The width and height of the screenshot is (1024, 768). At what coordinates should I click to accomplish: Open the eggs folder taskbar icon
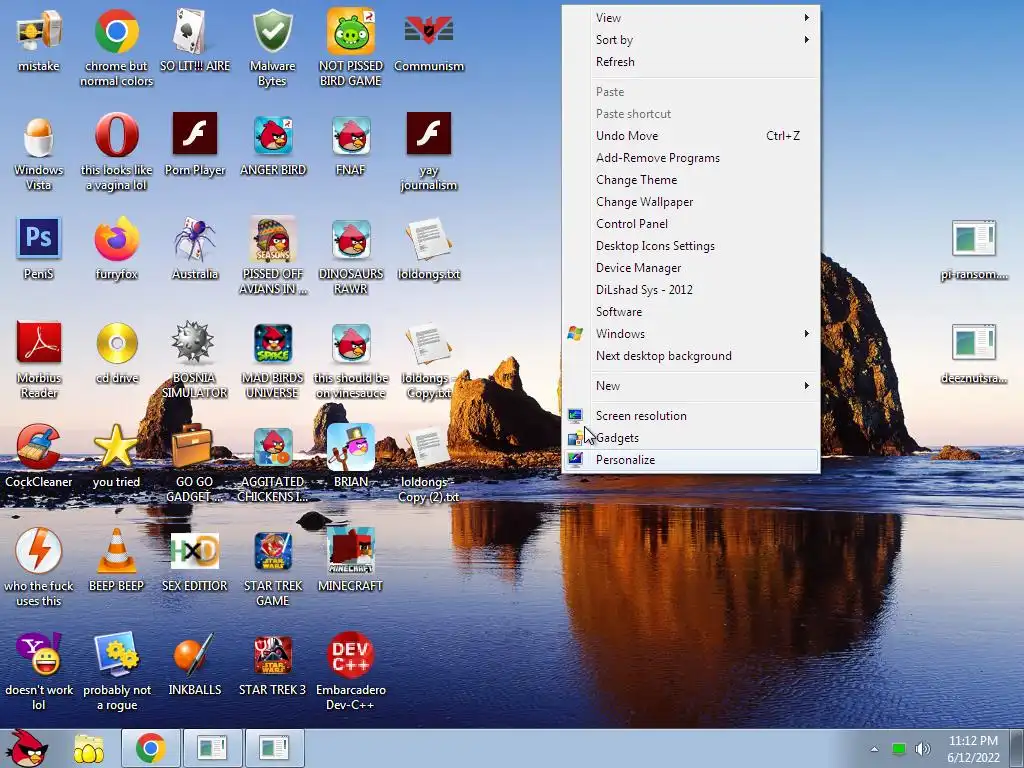point(89,748)
